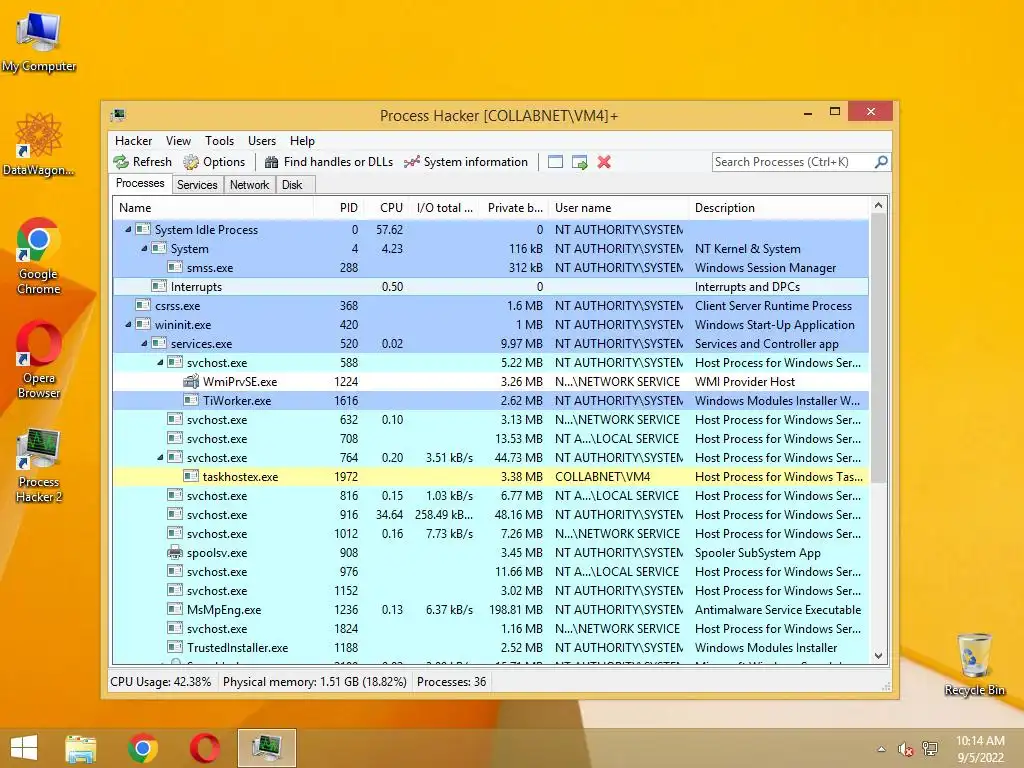Image resolution: width=1024 pixels, height=768 pixels.
Task: Click the smss.exe process icon
Action: tap(175, 267)
